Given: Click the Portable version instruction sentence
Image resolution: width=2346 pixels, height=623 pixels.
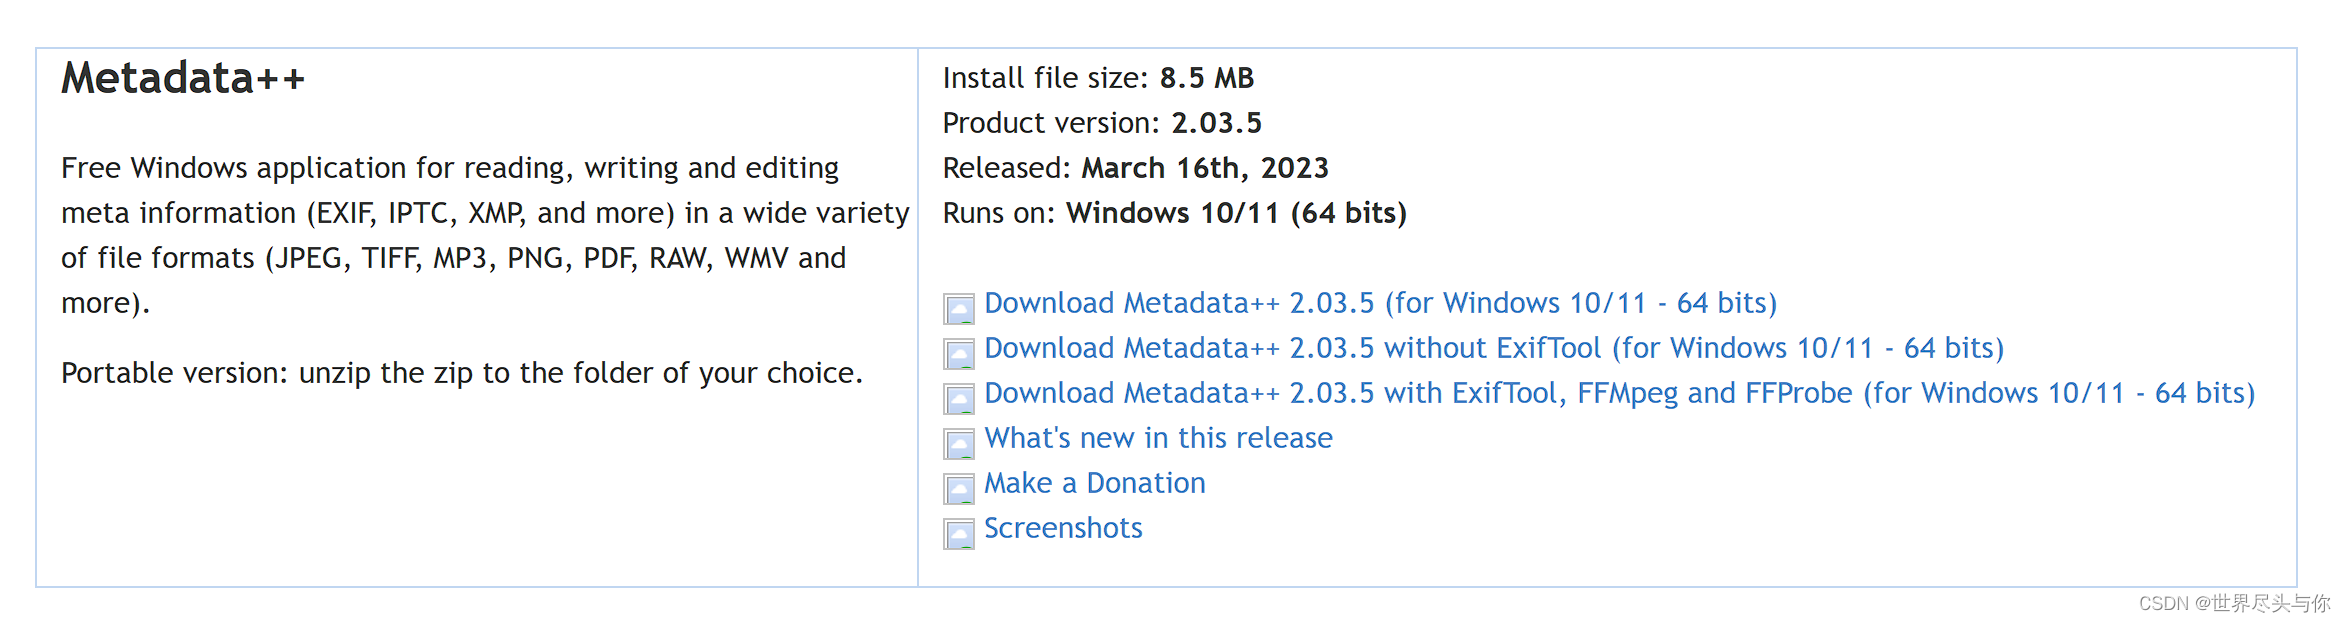Looking at the screenshot, I should pyautogui.click(x=461, y=373).
